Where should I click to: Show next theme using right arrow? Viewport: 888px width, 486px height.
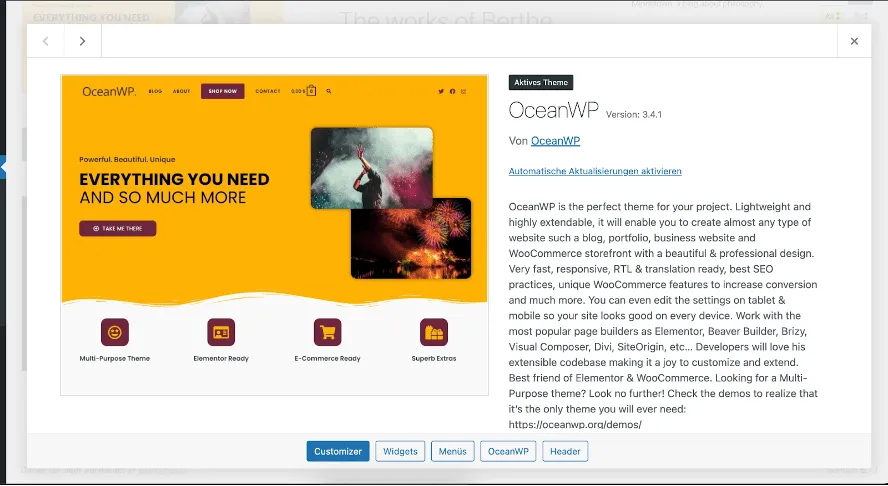(83, 41)
